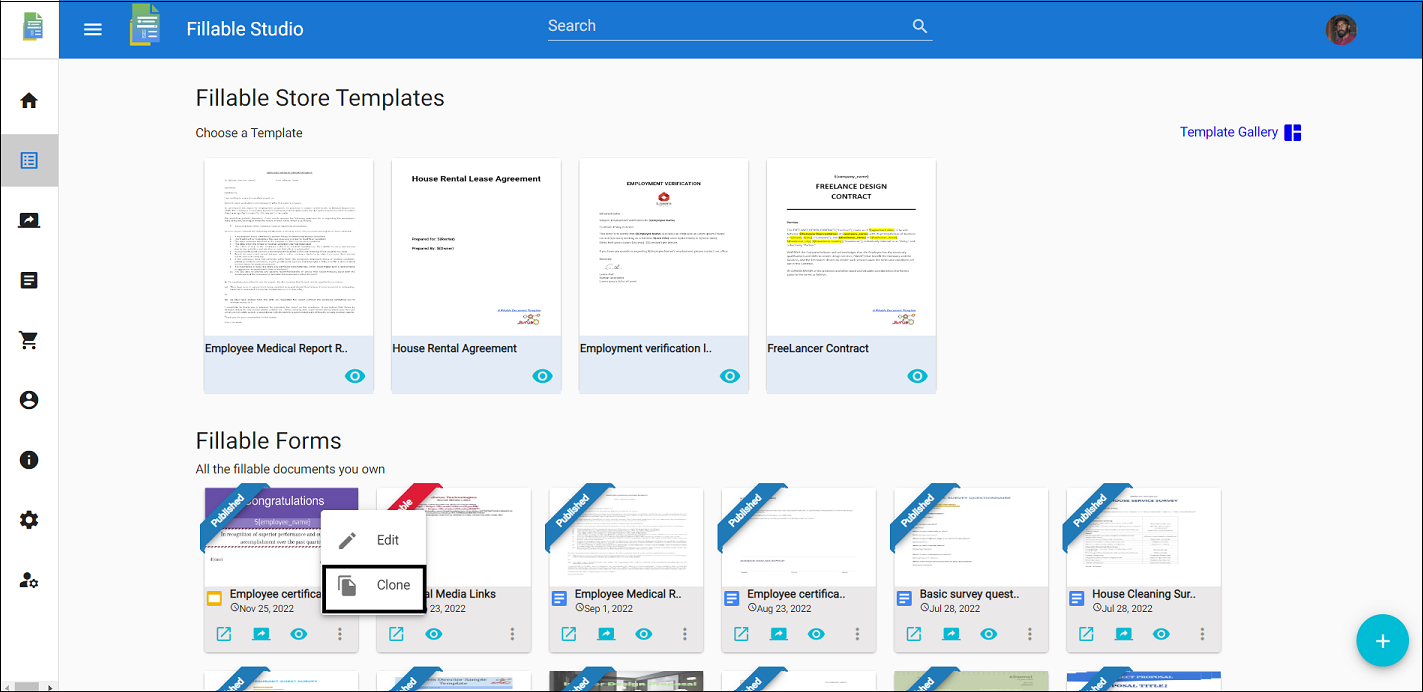This screenshot has width=1423, height=692.
Task: Open Basic survey quest.. in new window
Action: 913,634
